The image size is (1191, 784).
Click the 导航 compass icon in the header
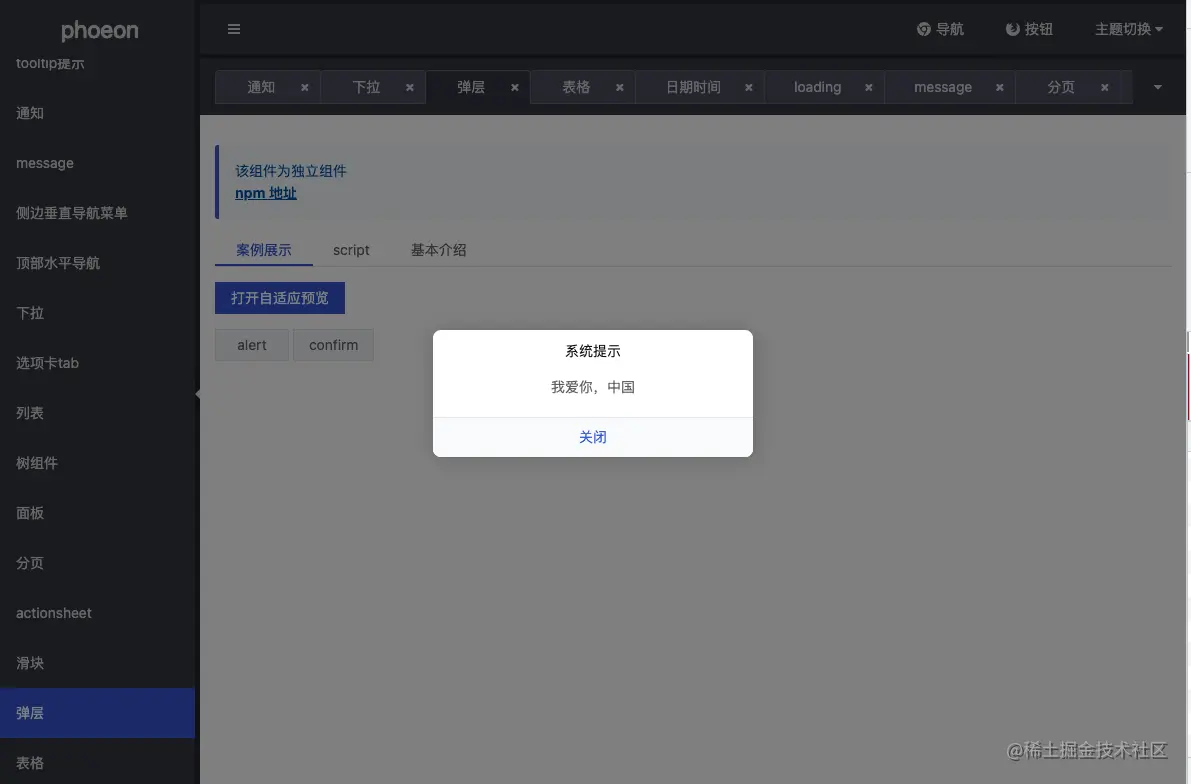pyautogui.click(x=923, y=29)
